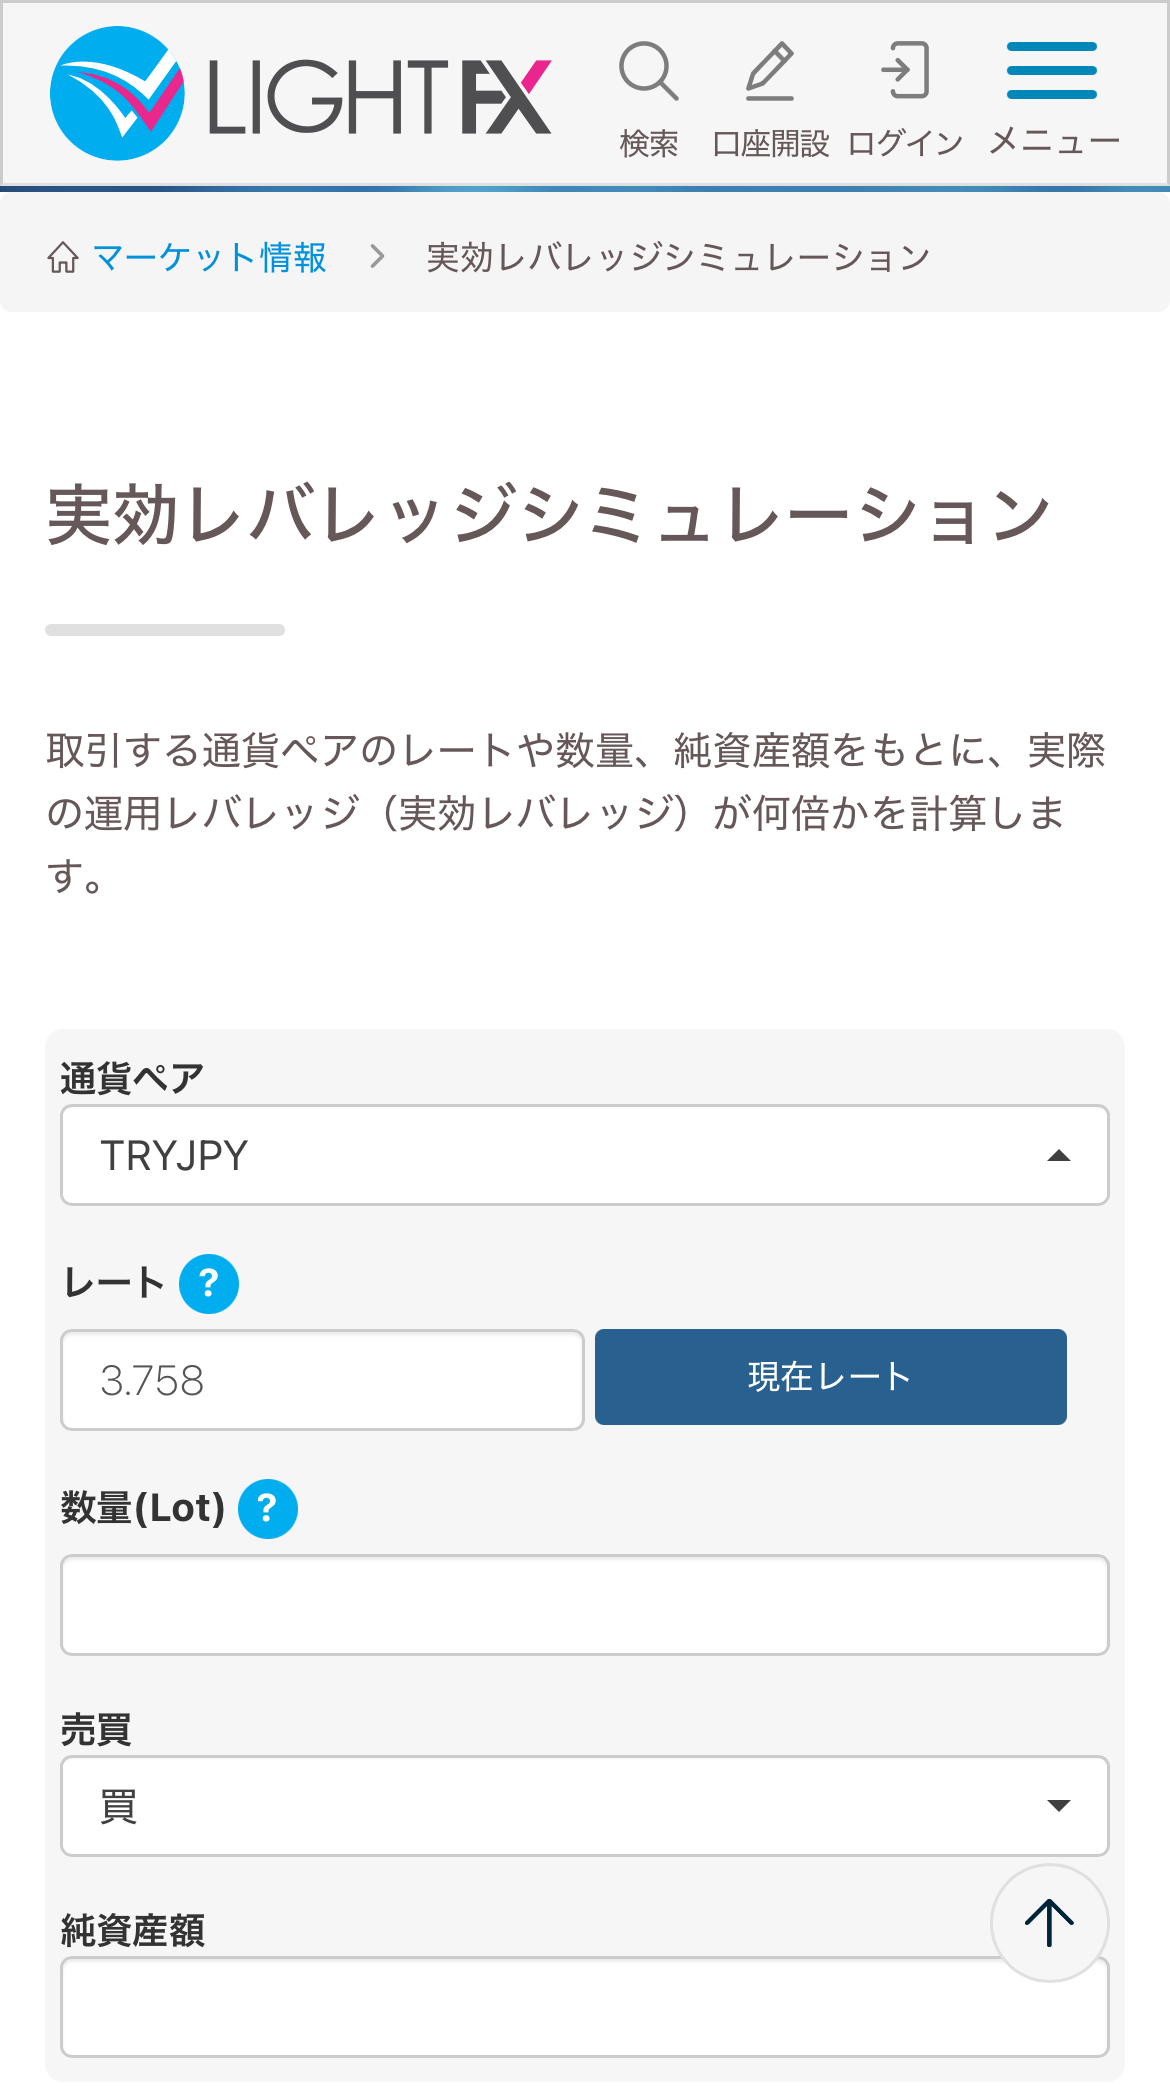Open the hamburger menu icon

(1052, 70)
